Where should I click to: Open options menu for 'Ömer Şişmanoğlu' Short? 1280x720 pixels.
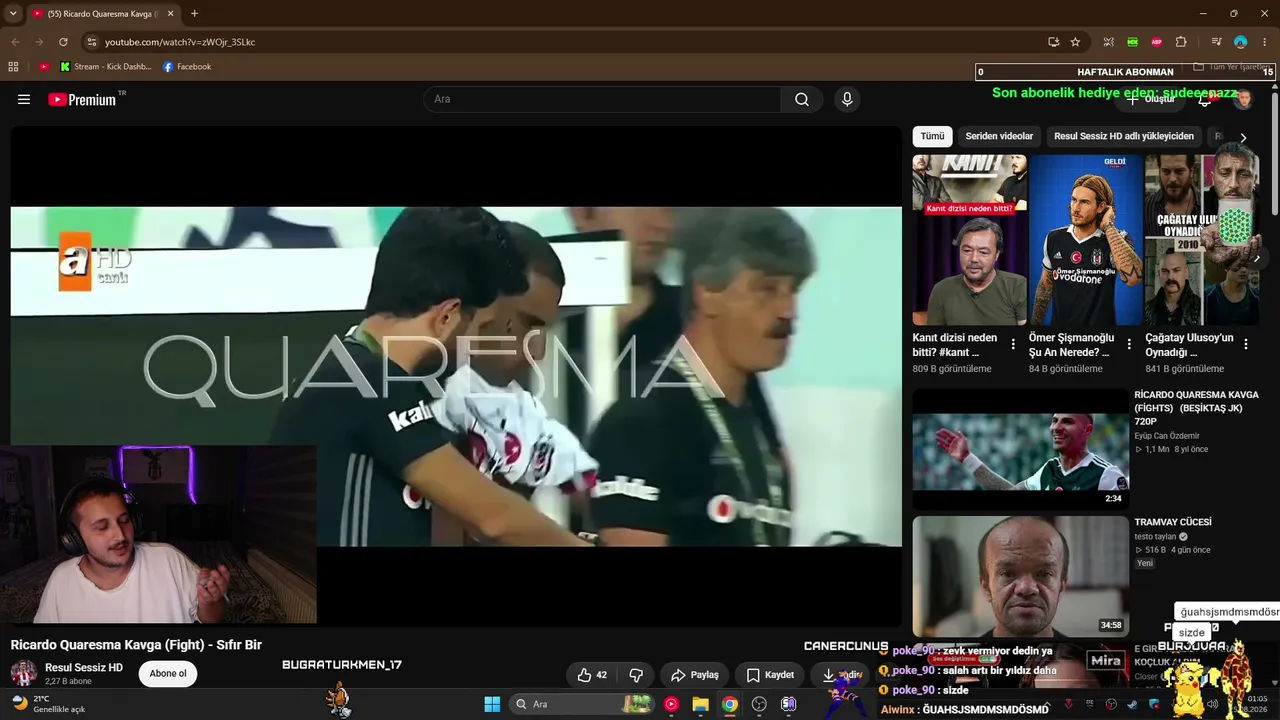(1129, 344)
